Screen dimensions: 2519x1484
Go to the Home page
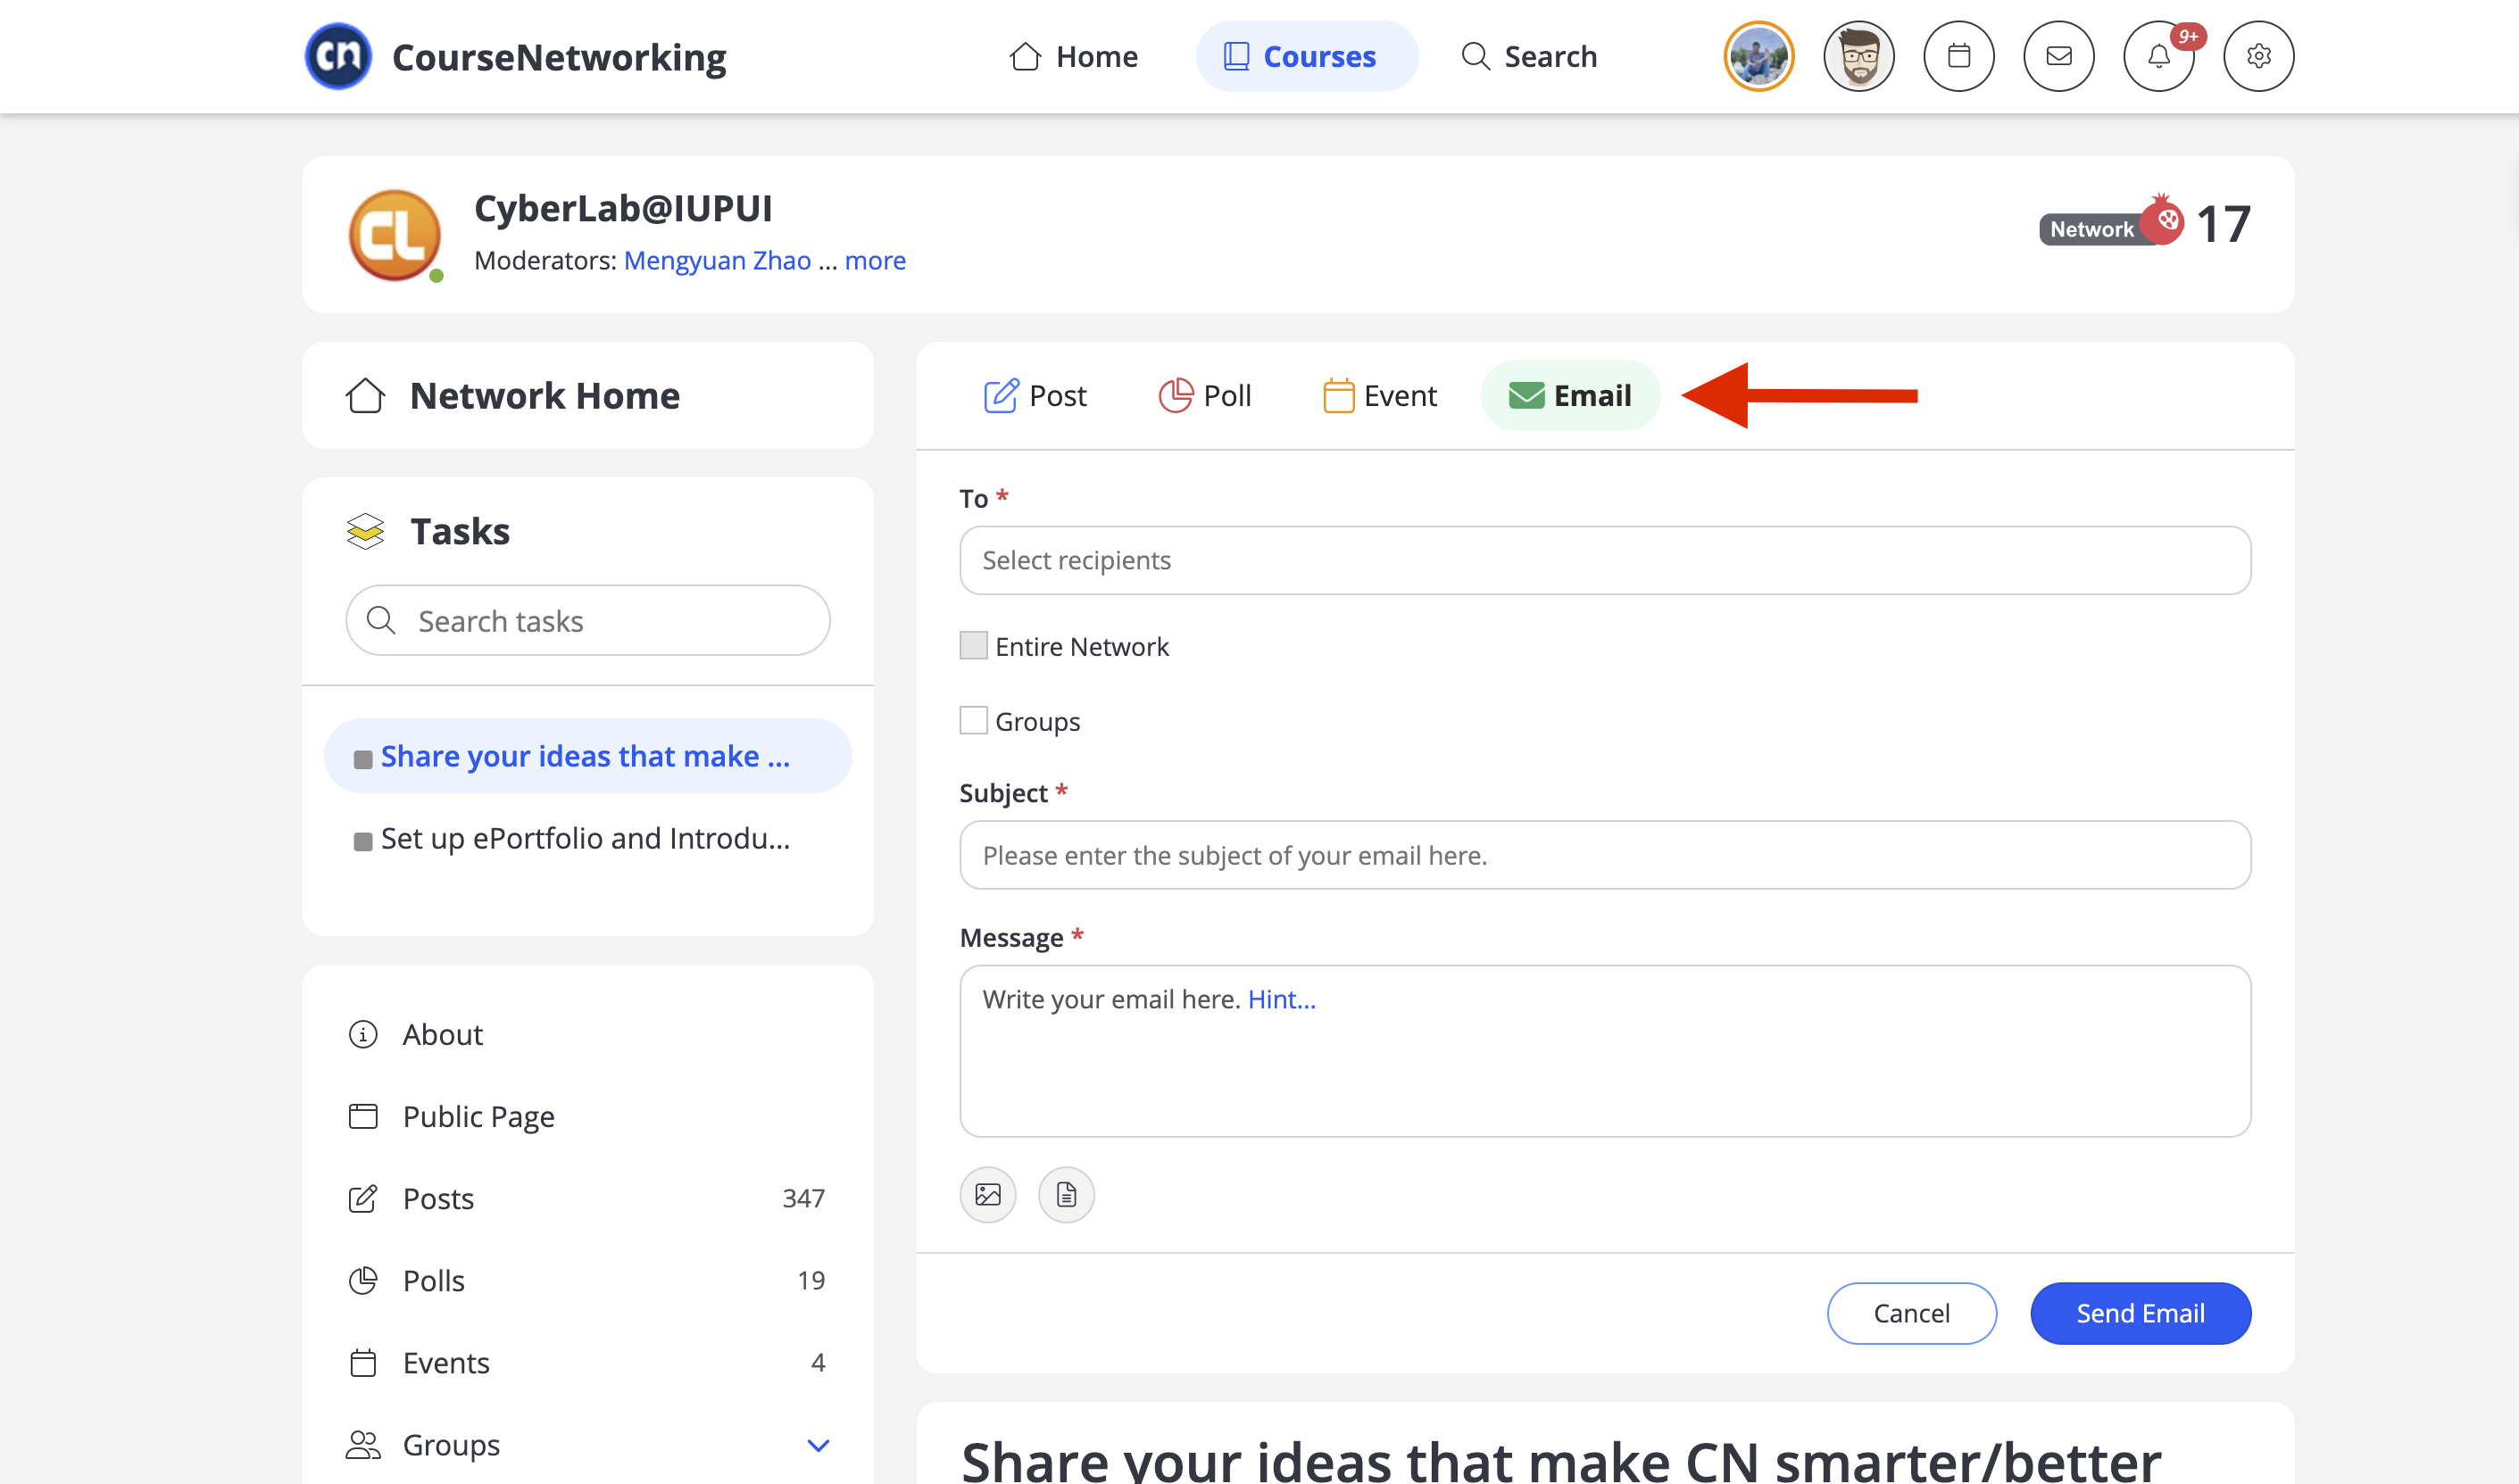click(1073, 56)
